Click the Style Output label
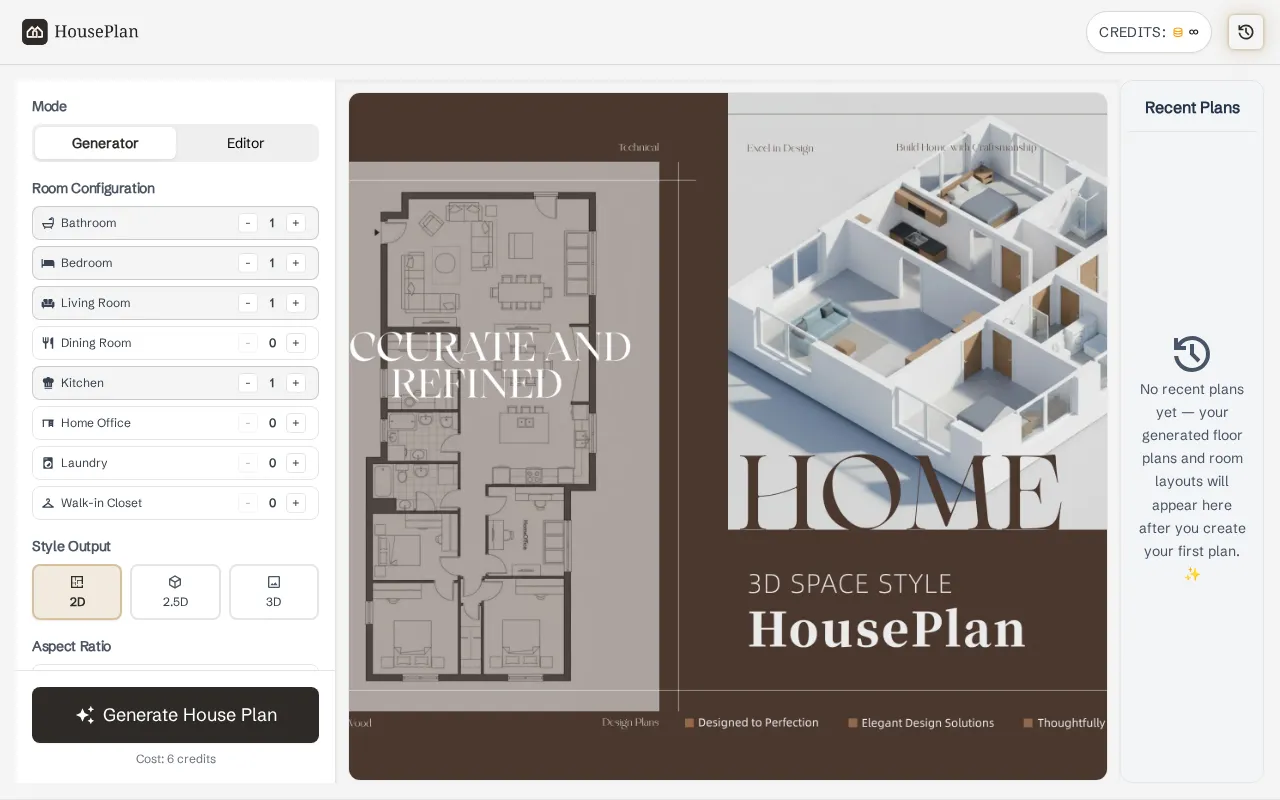Image resolution: width=1280 pixels, height=800 pixels. tap(71, 546)
